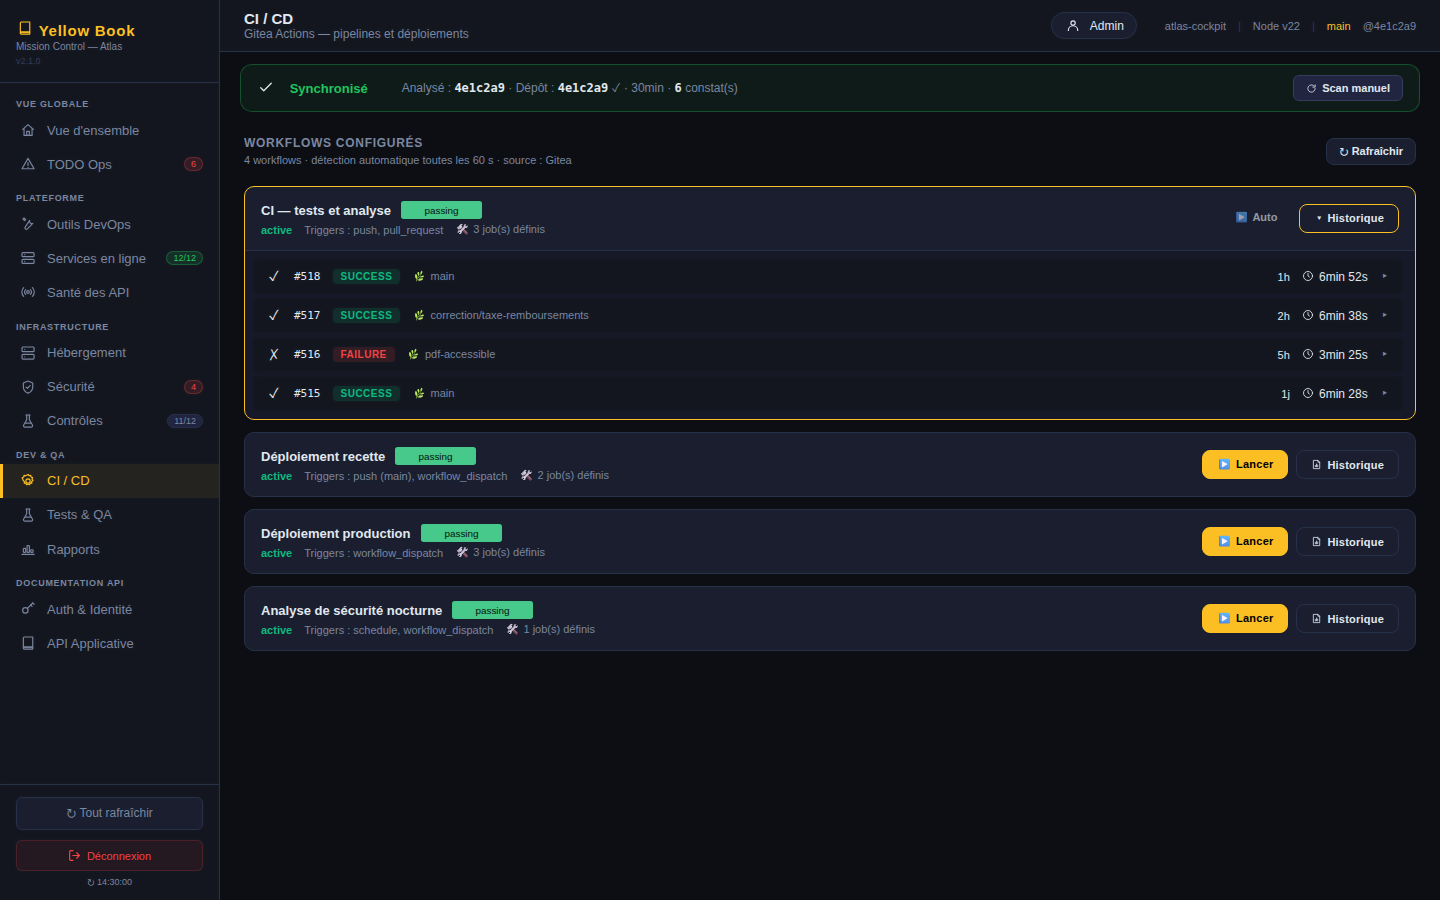Open Tests & QA
Viewport: 1440px width, 900px height.
coord(109,514)
